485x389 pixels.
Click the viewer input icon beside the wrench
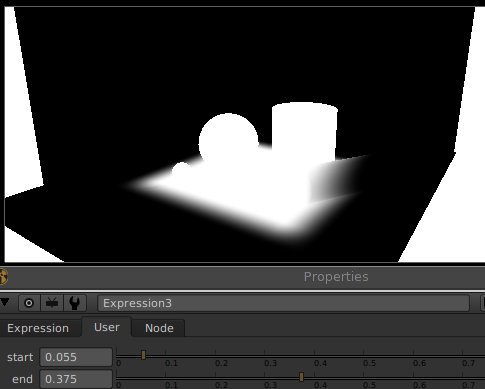click(x=52, y=303)
